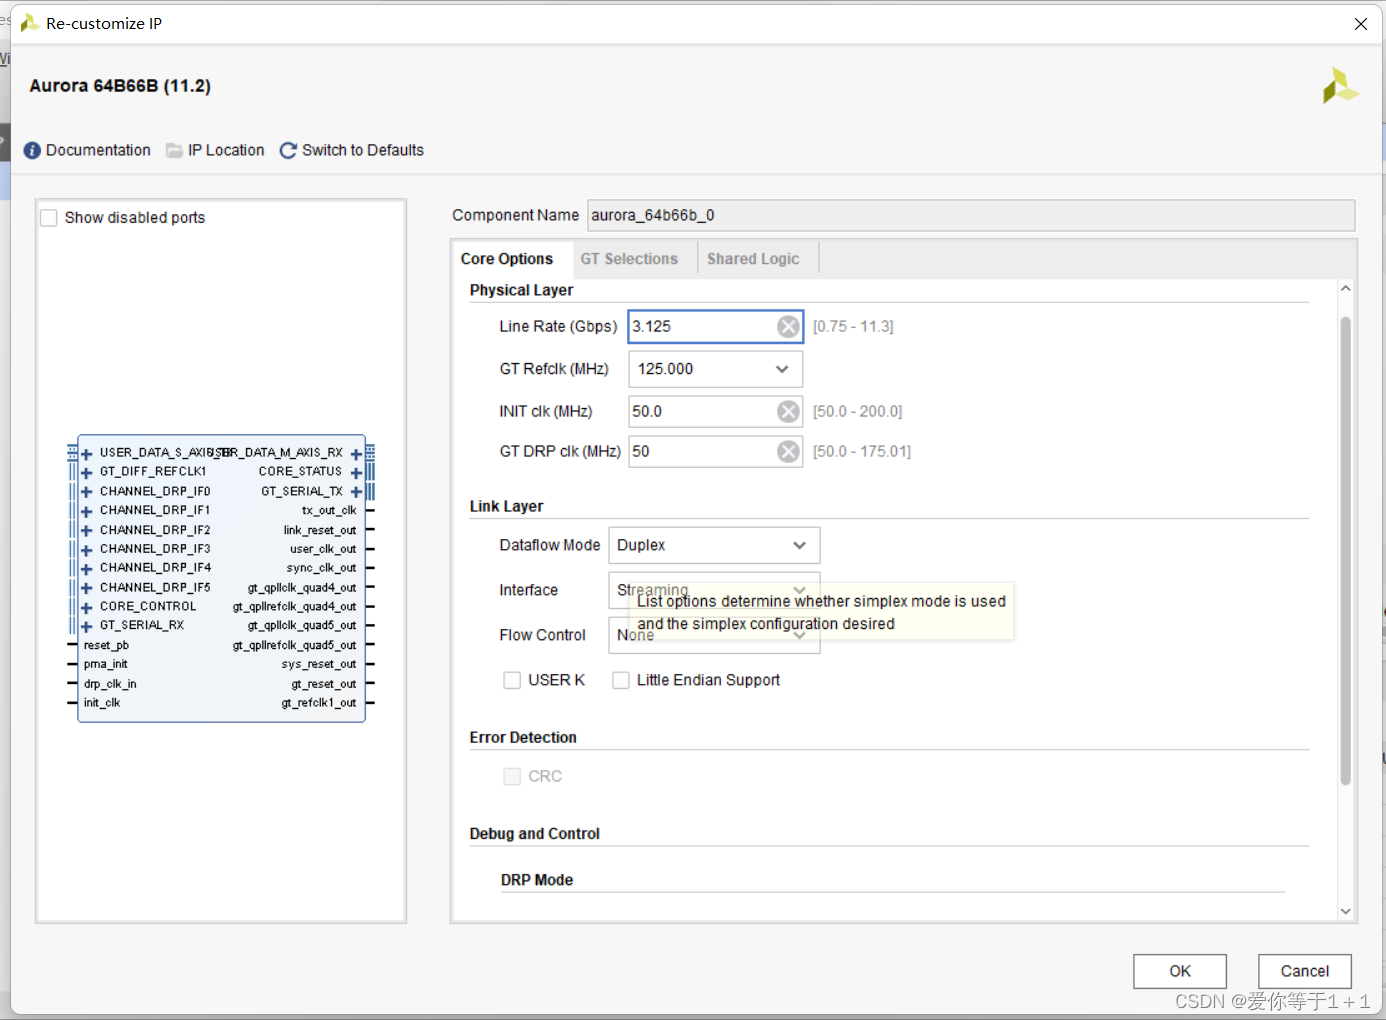
Task: Click the Switch to Defaults refresh icon
Action: point(288,150)
